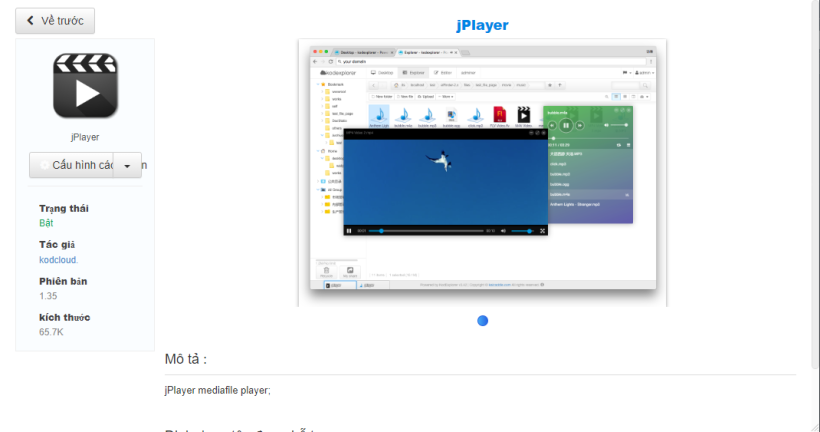Click the jPlayer clapperboard app icon

85,86
